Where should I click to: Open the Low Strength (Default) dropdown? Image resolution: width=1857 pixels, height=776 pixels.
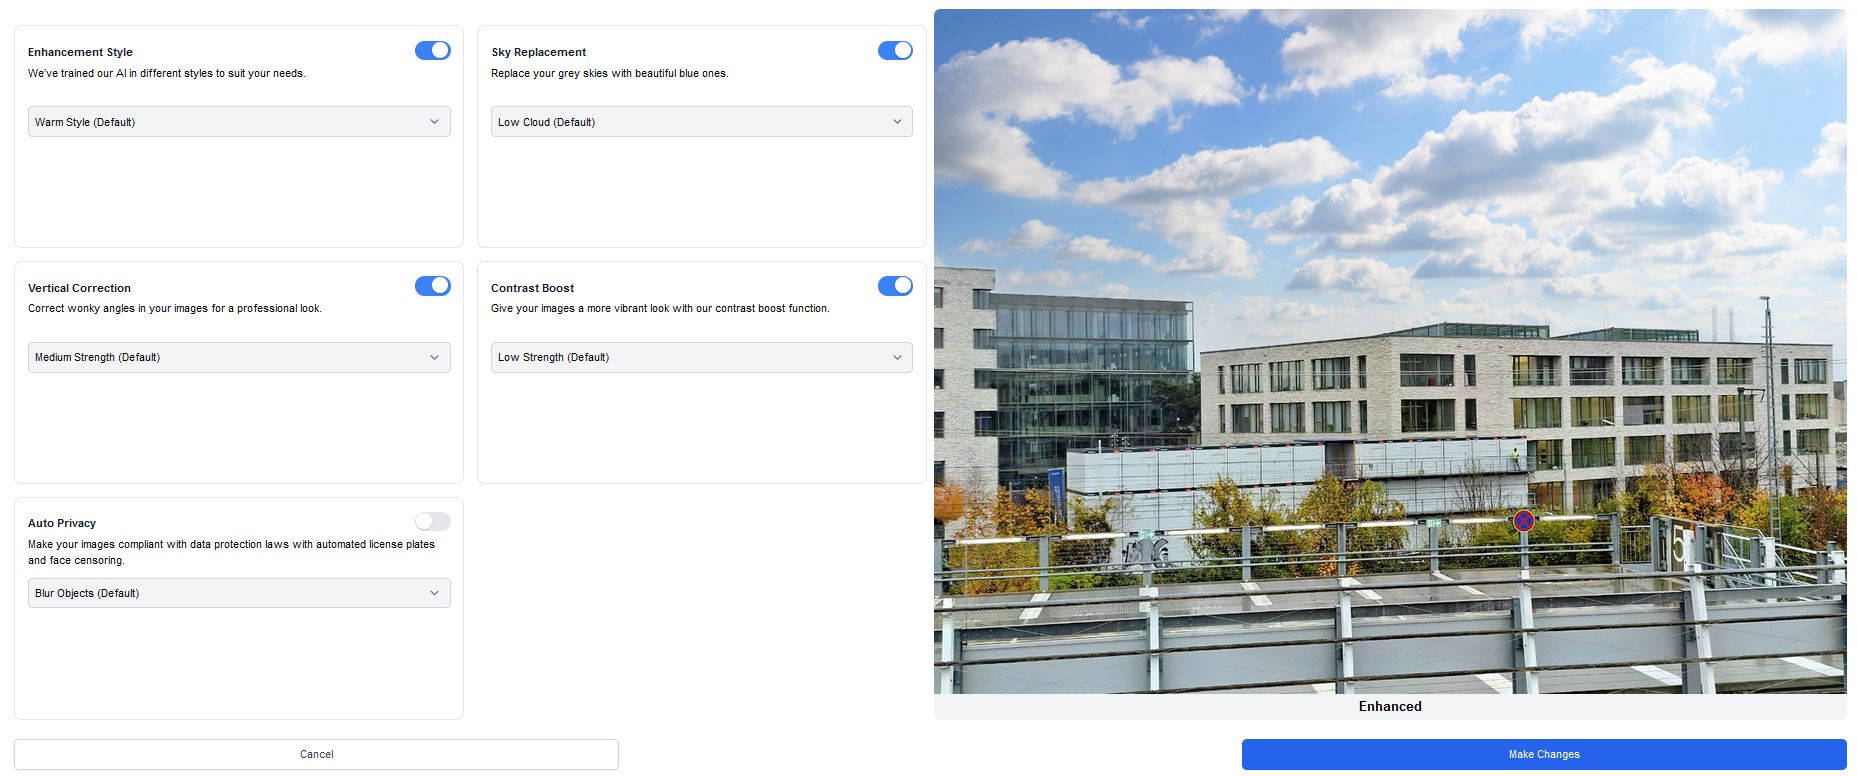point(701,357)
